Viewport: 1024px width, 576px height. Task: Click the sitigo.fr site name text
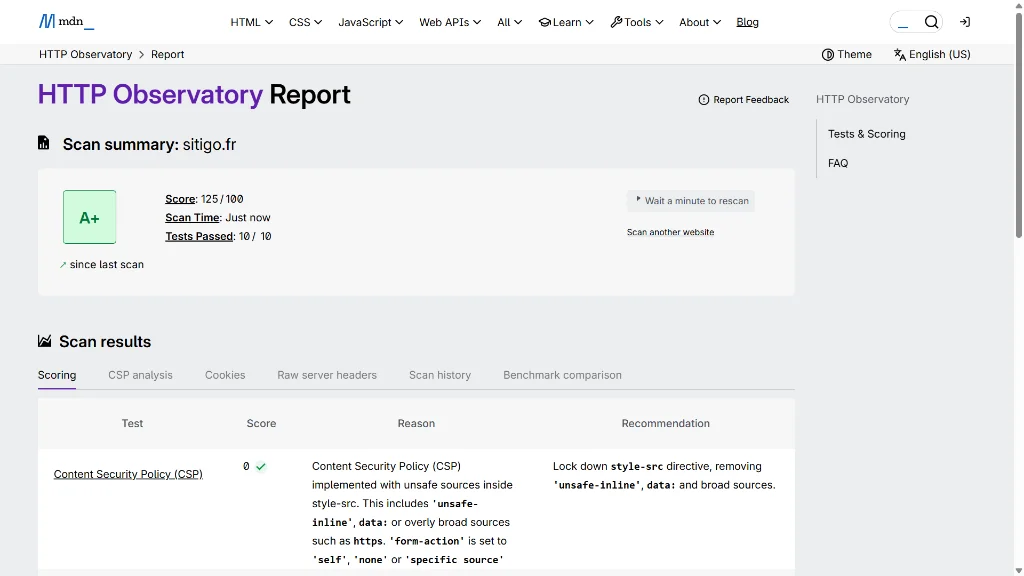[x=209, y=144]
